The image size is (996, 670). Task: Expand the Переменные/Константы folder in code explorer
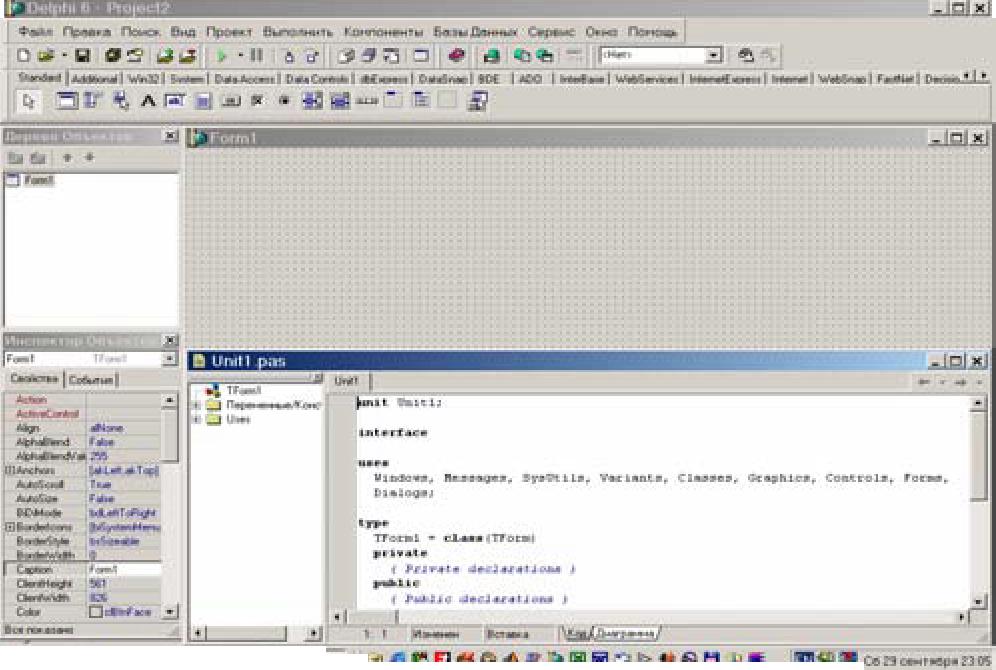(x=197, y=405)
